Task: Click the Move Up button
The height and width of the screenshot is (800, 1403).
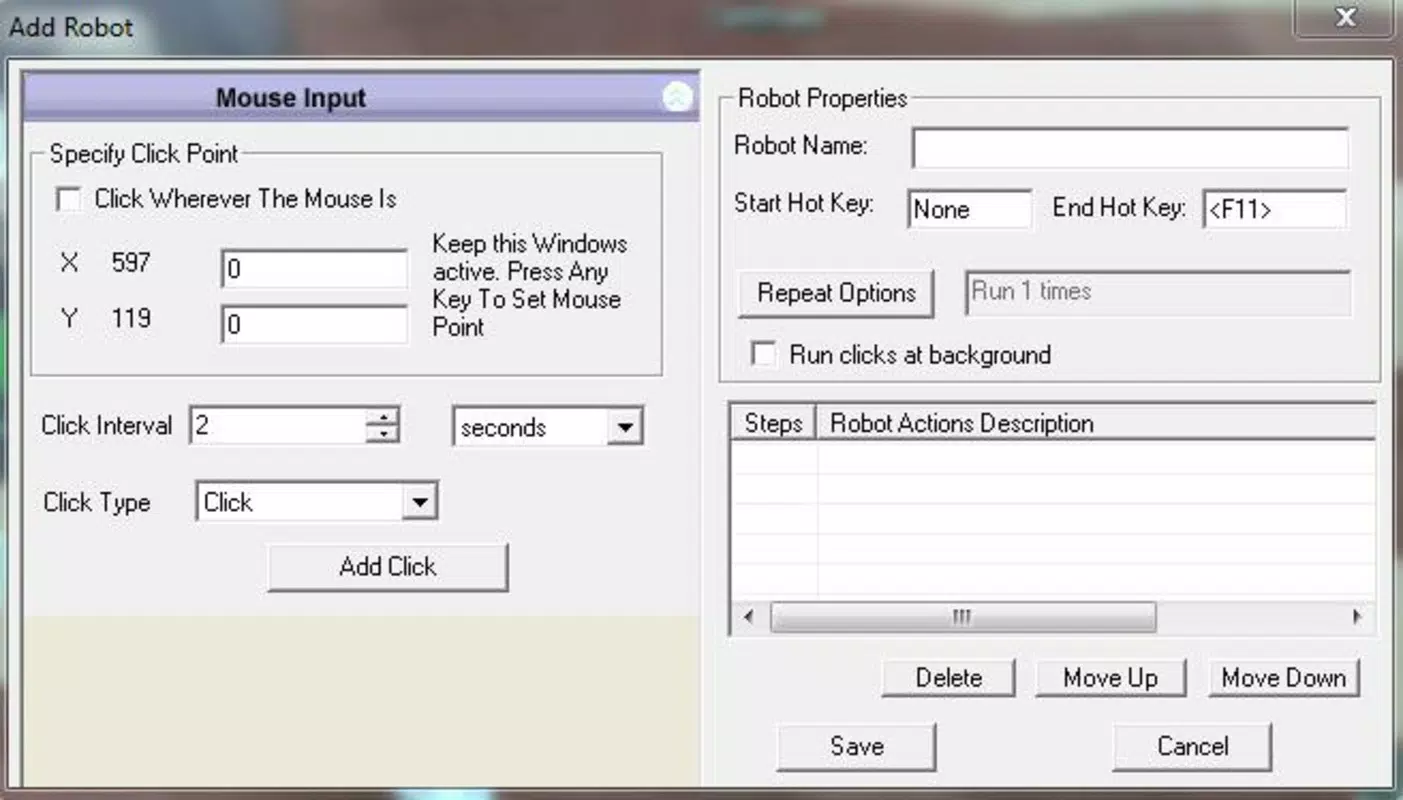Action: (1110, 678)
